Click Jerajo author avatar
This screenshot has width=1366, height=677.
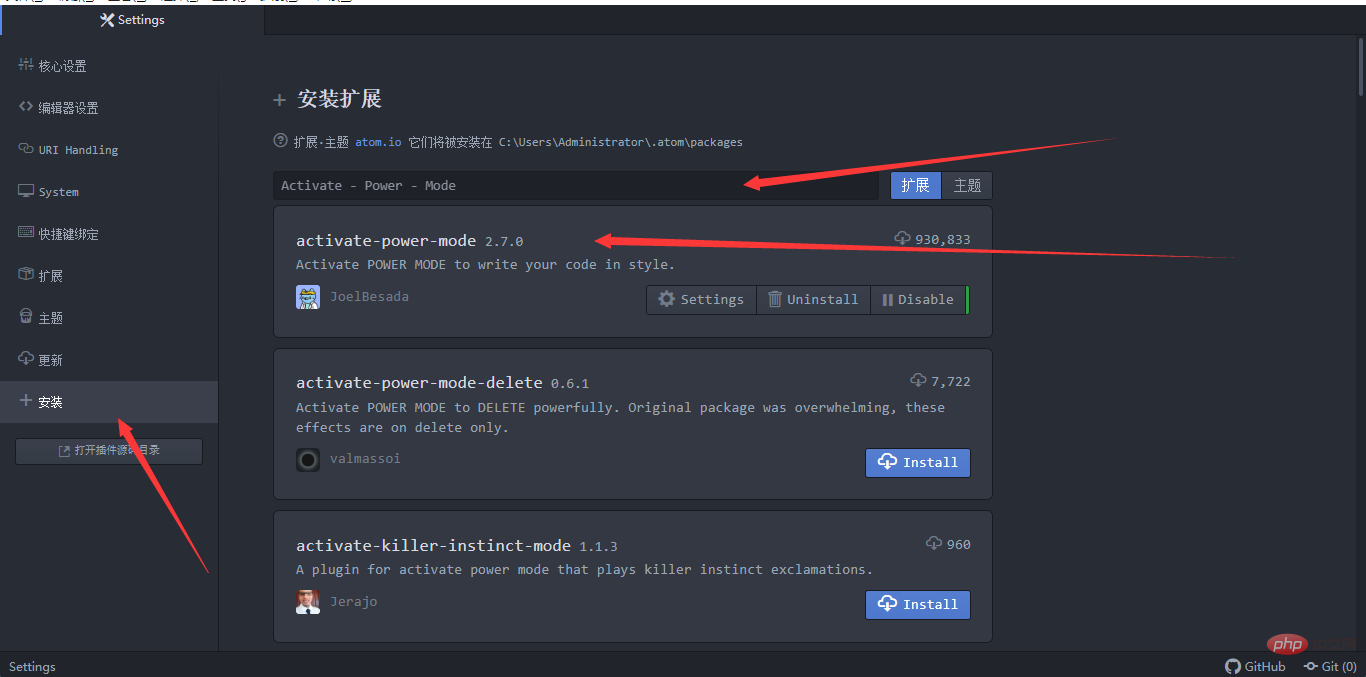pos(308,602)
